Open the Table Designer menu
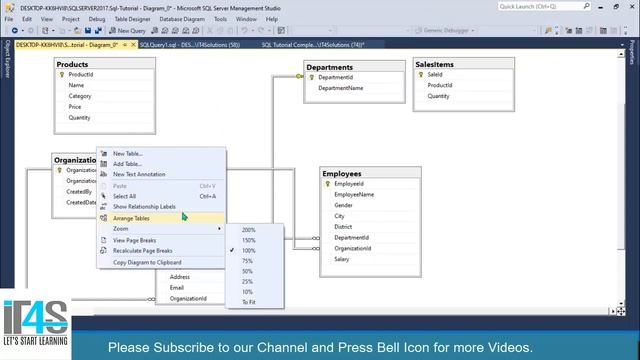Image resolution: width=640 pixels, height=360 pixels. (132, 19)
